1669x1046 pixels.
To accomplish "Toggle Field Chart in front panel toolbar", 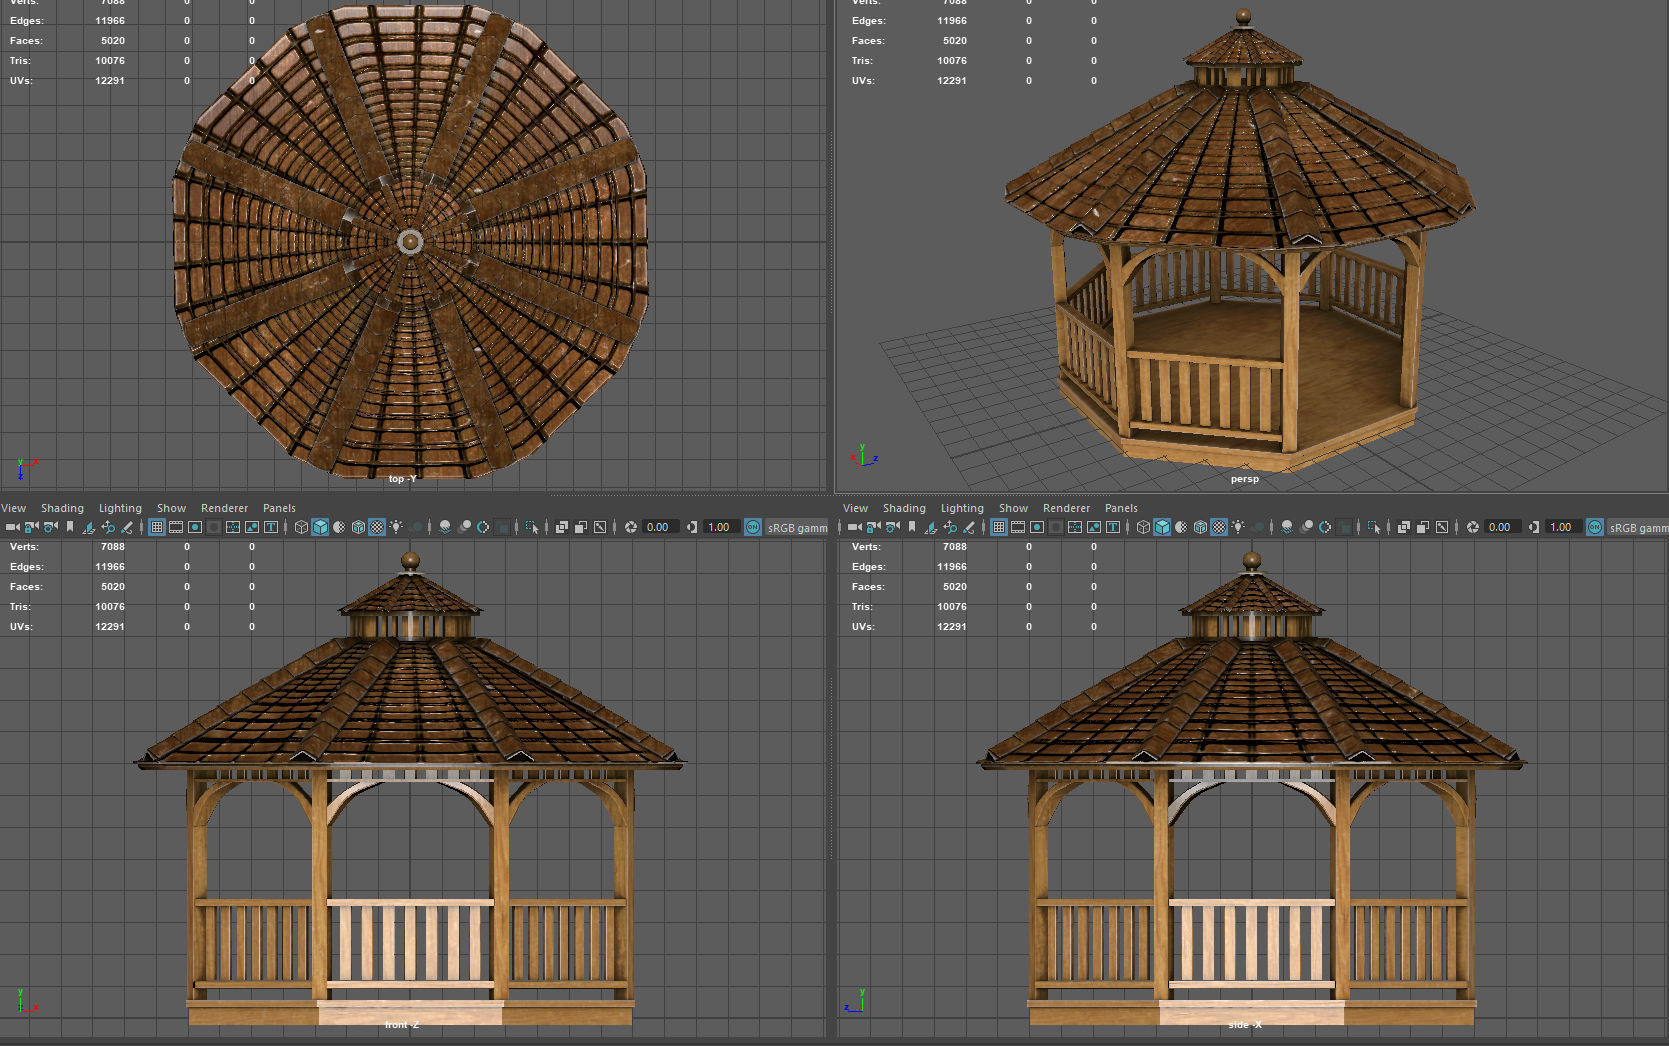I will (233, 527).
